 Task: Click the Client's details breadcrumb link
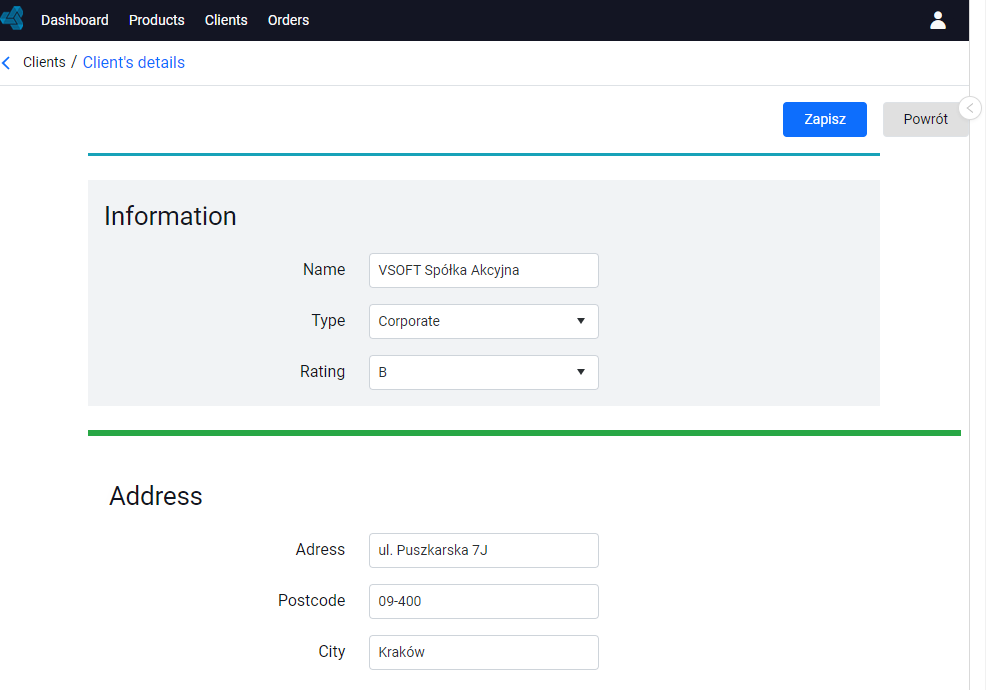pyautogui.click(x=134, y=62)
